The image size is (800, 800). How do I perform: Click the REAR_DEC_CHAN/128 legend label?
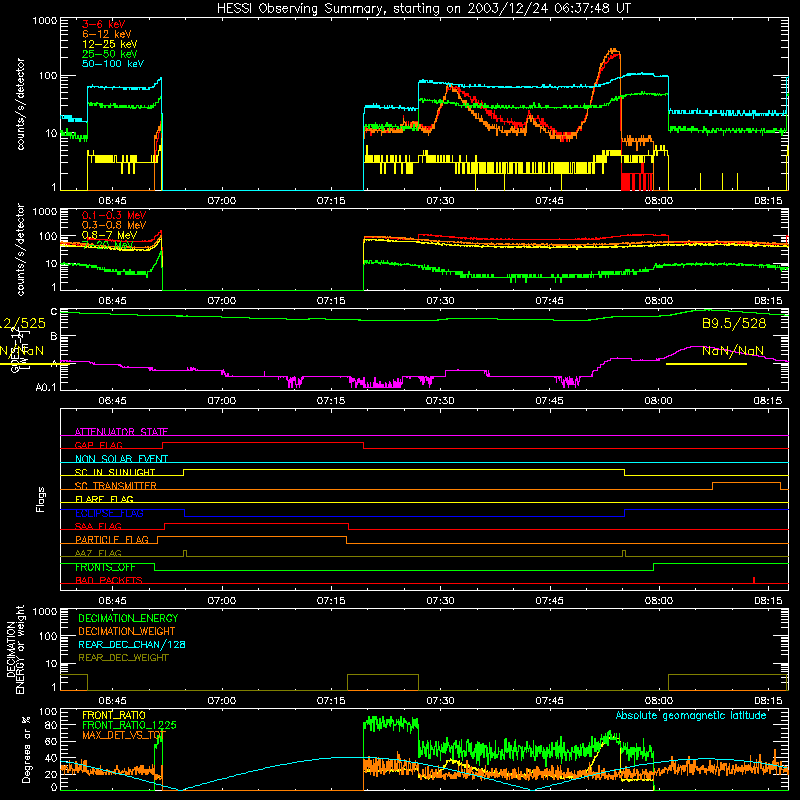[x=132, y=644]
